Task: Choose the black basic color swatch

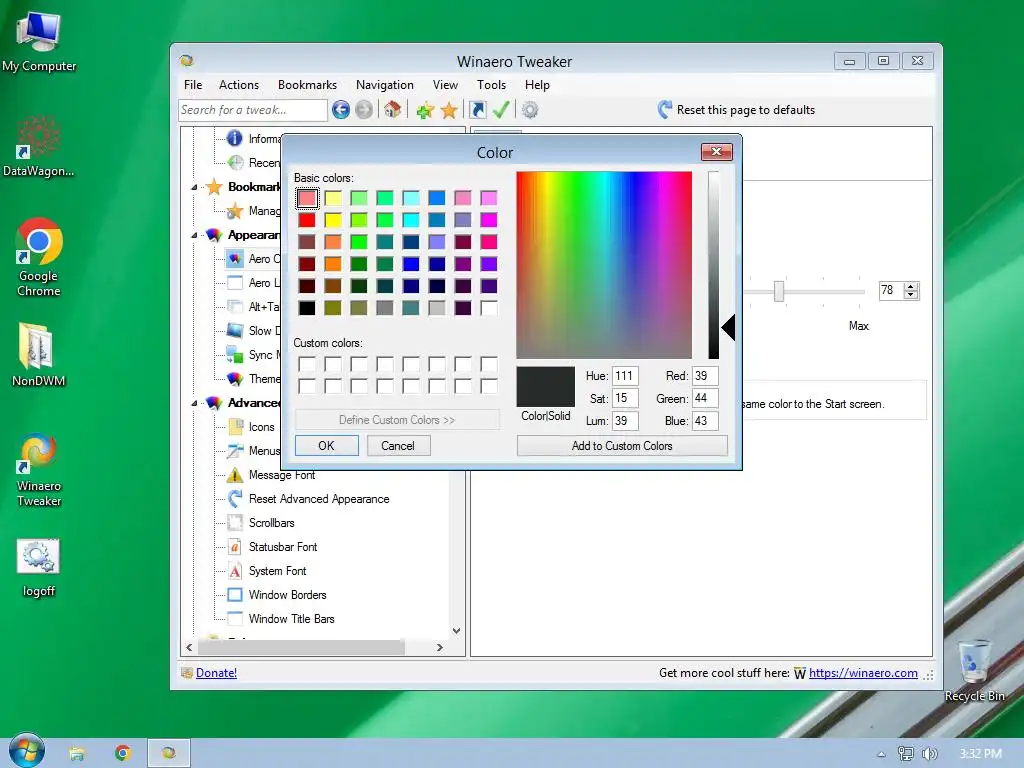Action: [307, 308]
